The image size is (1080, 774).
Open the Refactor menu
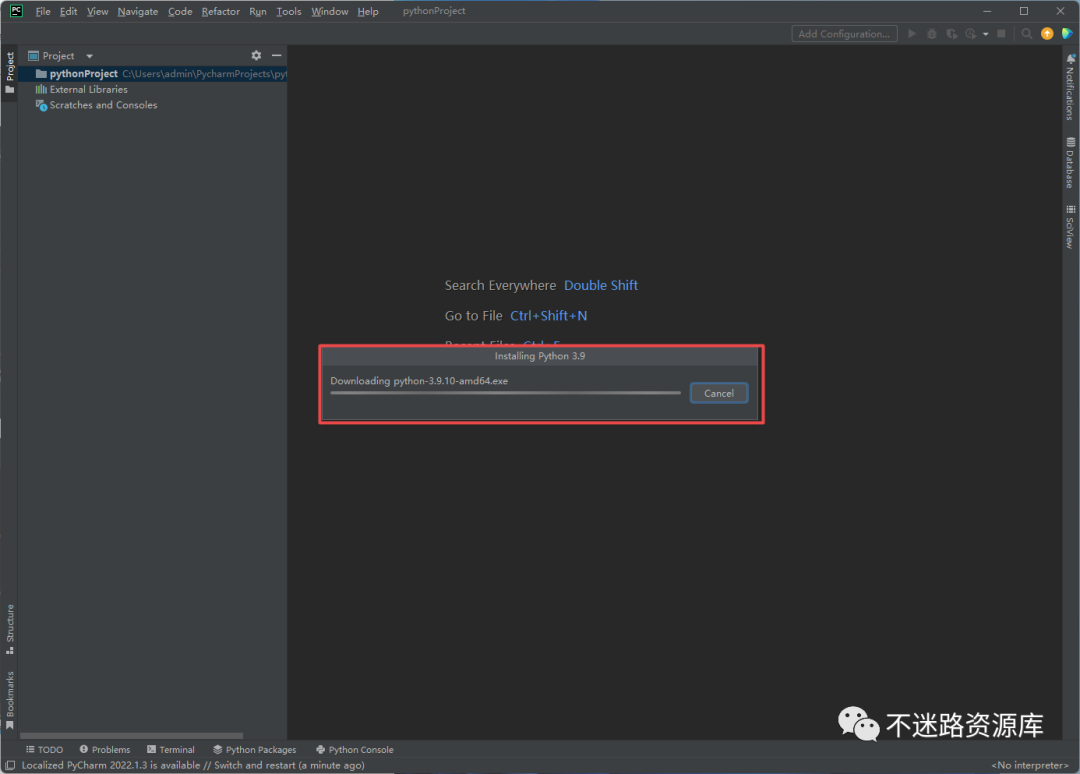(220, 12)
